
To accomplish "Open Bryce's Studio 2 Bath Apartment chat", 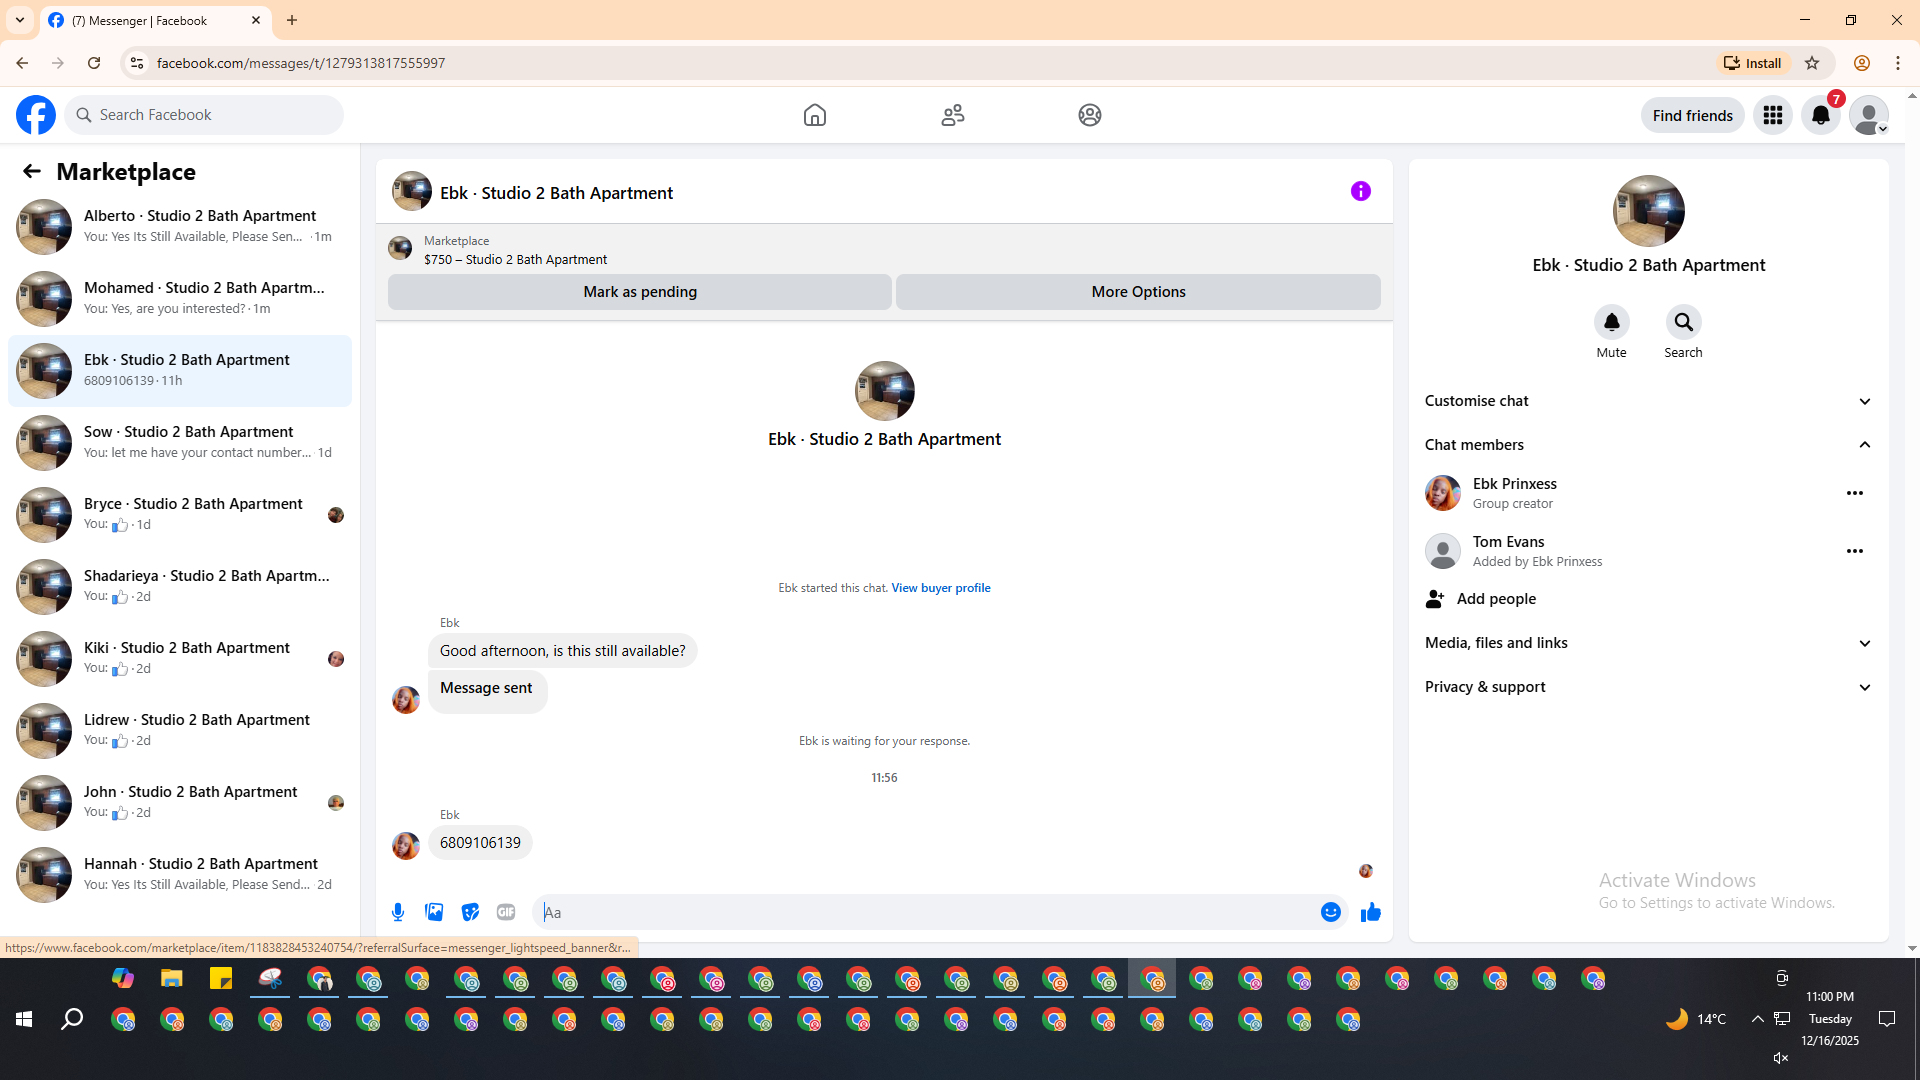I will coord(180,514).
